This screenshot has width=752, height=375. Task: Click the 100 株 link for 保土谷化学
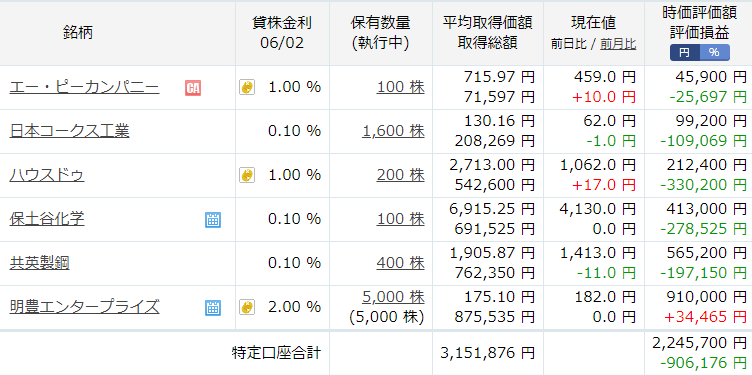400,219
